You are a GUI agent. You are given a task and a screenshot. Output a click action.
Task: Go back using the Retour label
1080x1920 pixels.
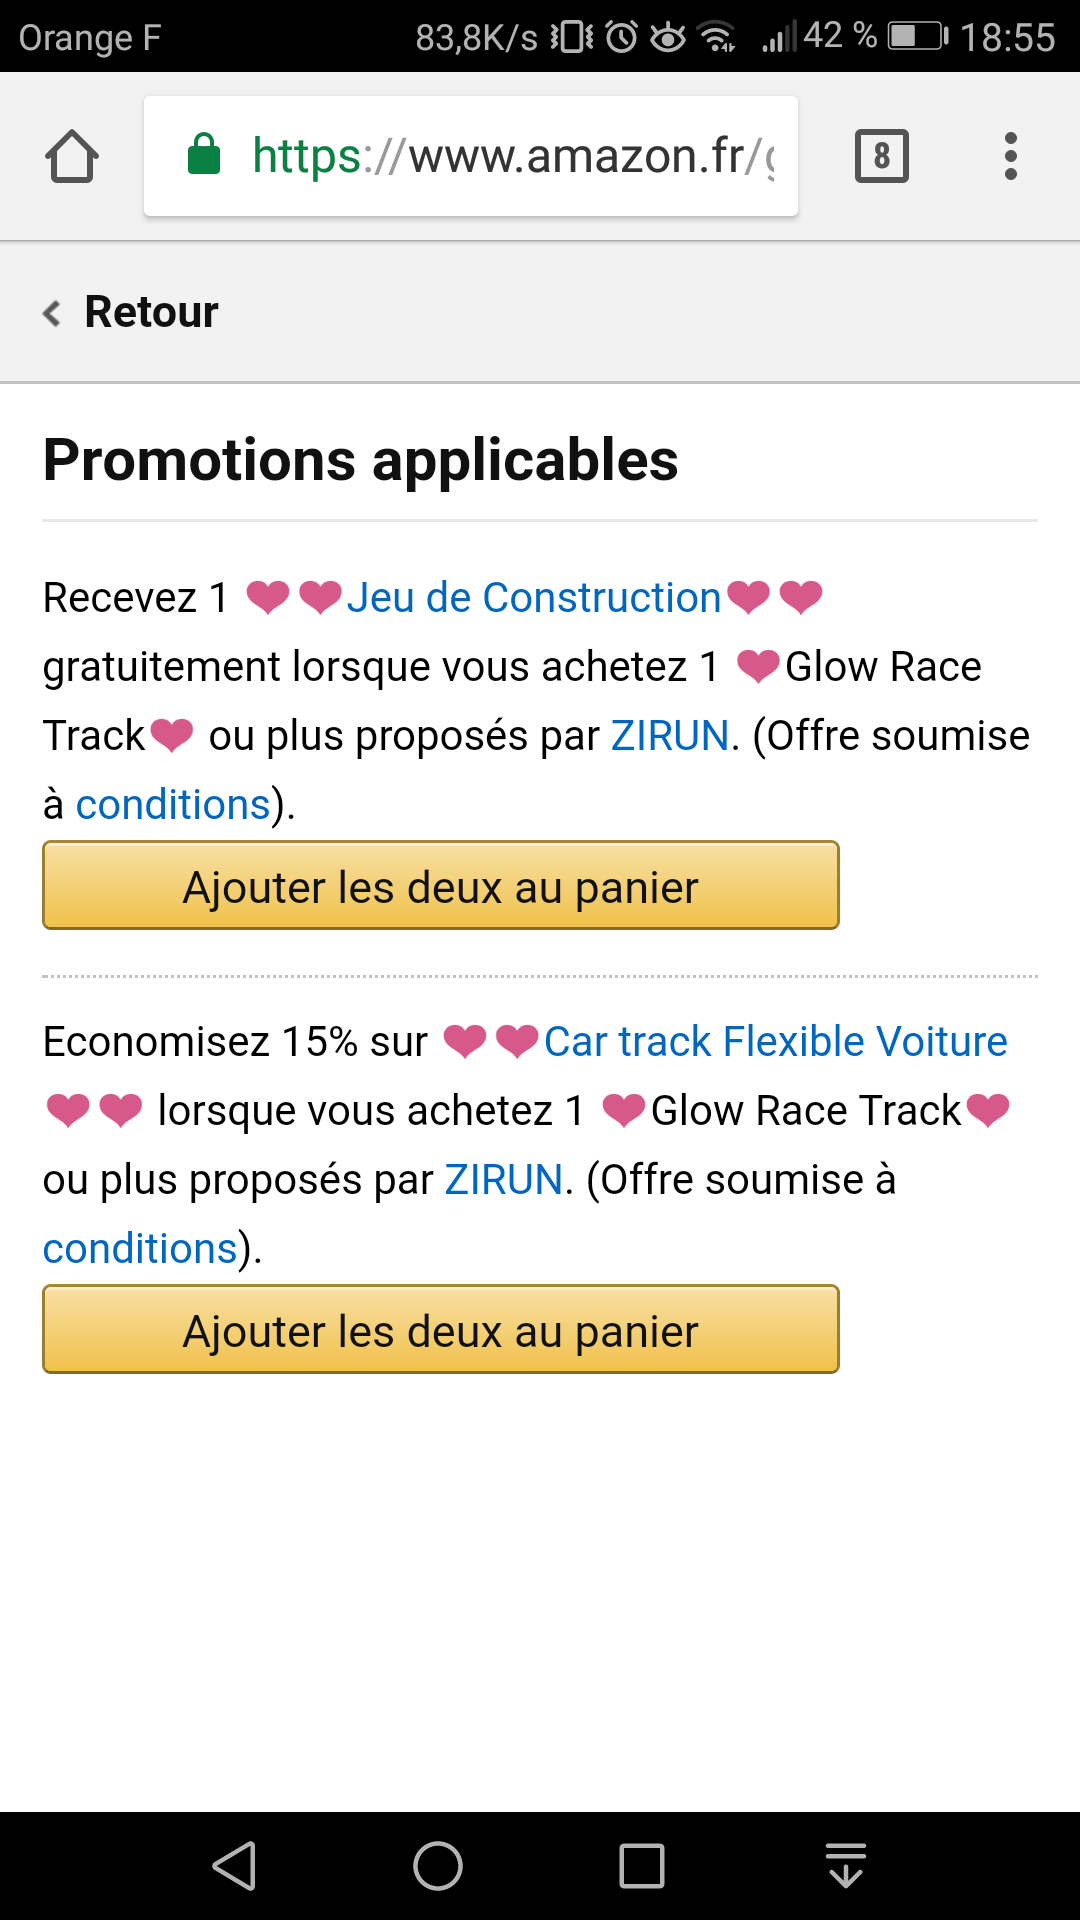[x=151, y=312]
